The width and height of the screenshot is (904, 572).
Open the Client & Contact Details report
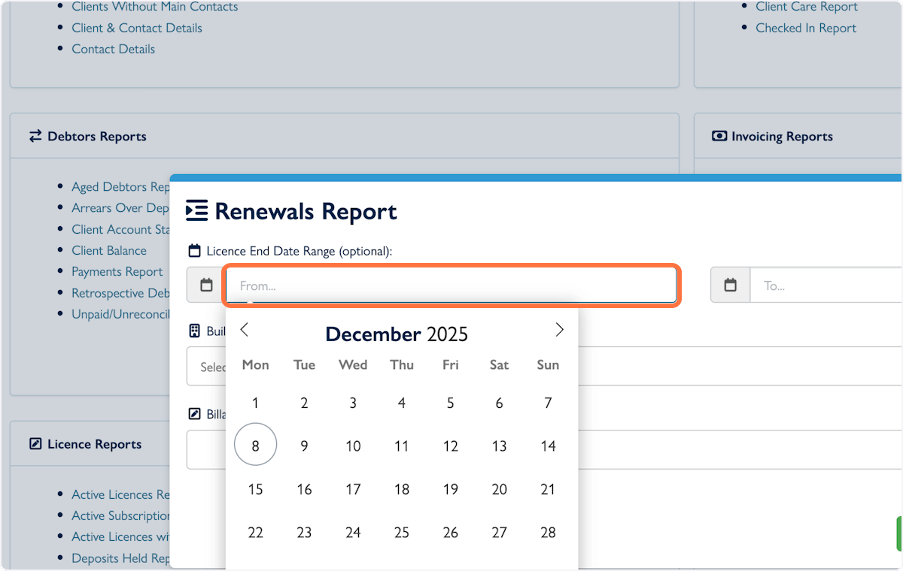[137, 28]
